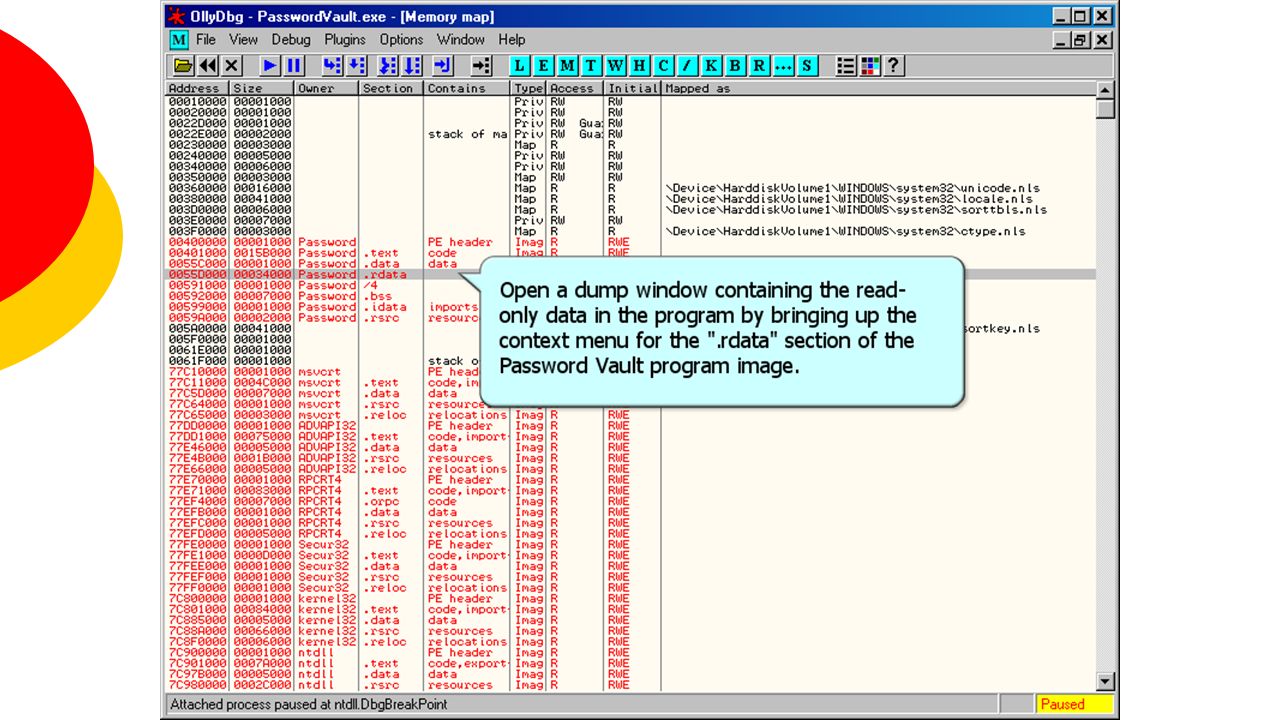Screen dimensions: 1280x720
Task: Click the Step into toolbar icon
Action: pyautogui.click(x=332, y=66)
